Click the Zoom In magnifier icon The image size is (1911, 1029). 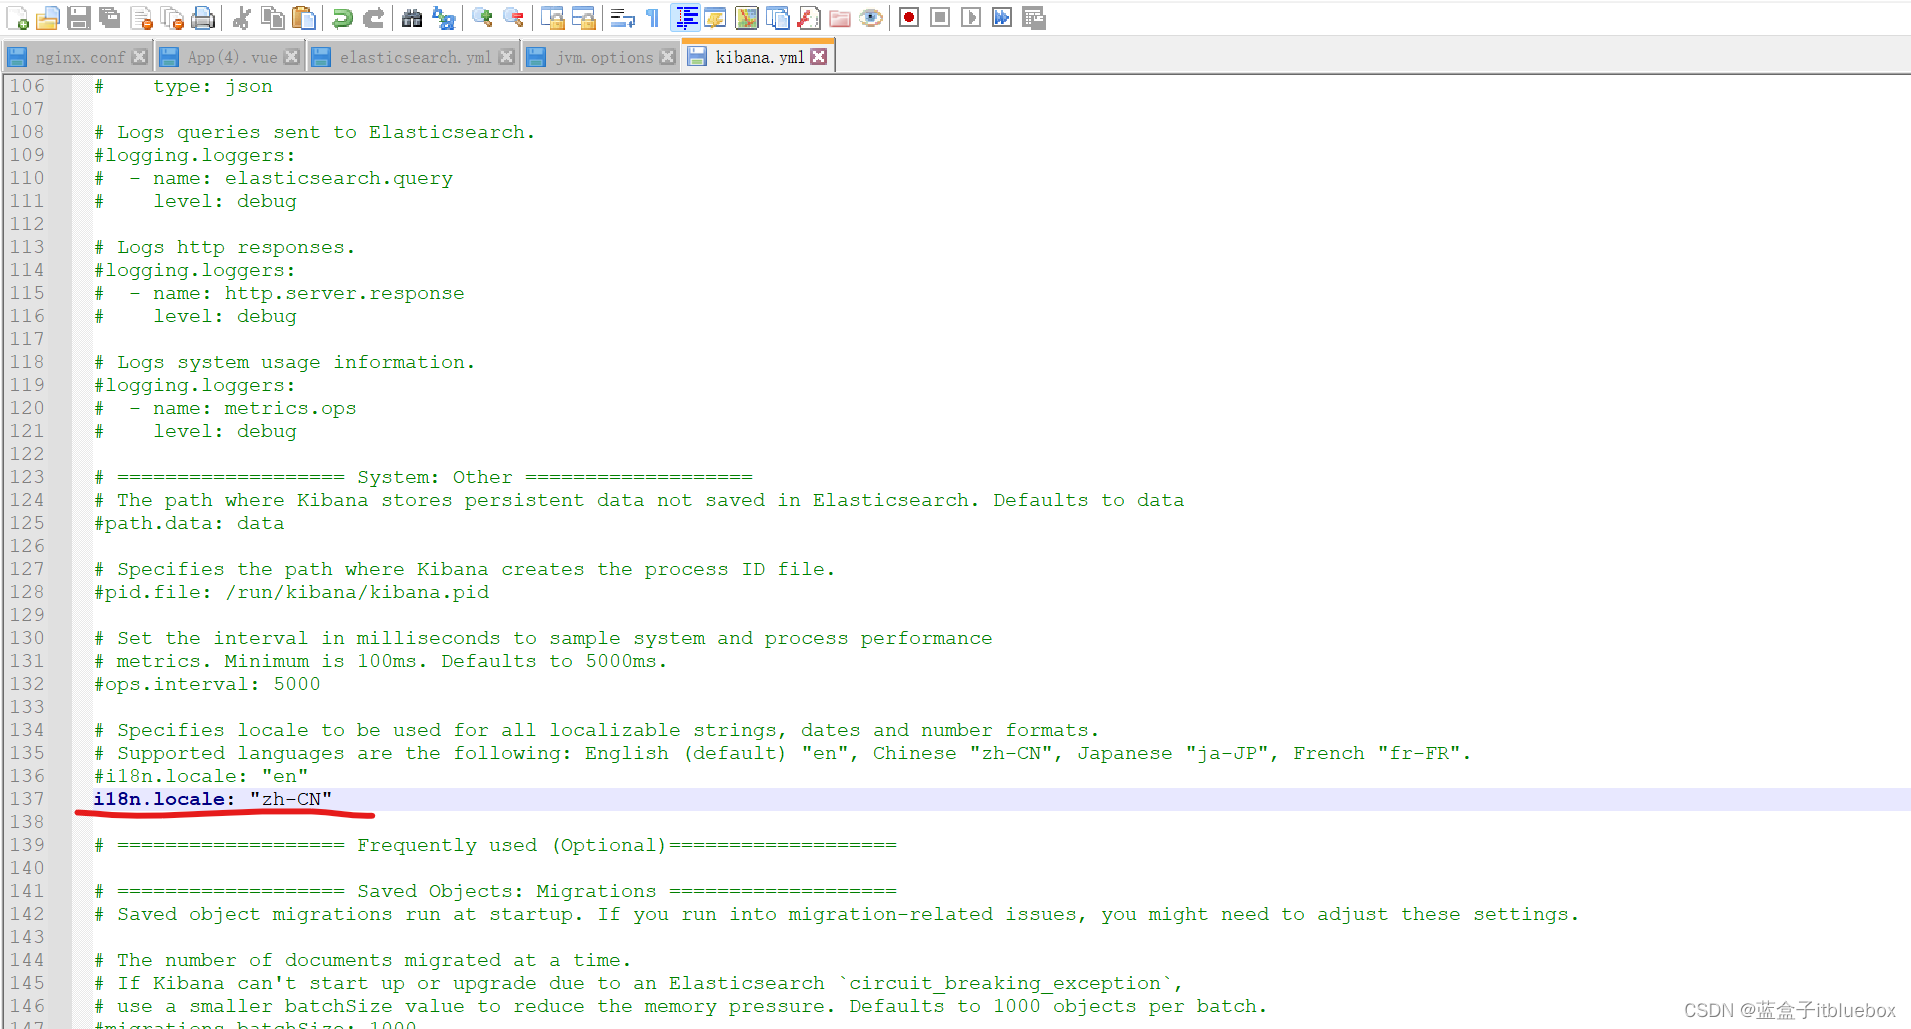481,18
